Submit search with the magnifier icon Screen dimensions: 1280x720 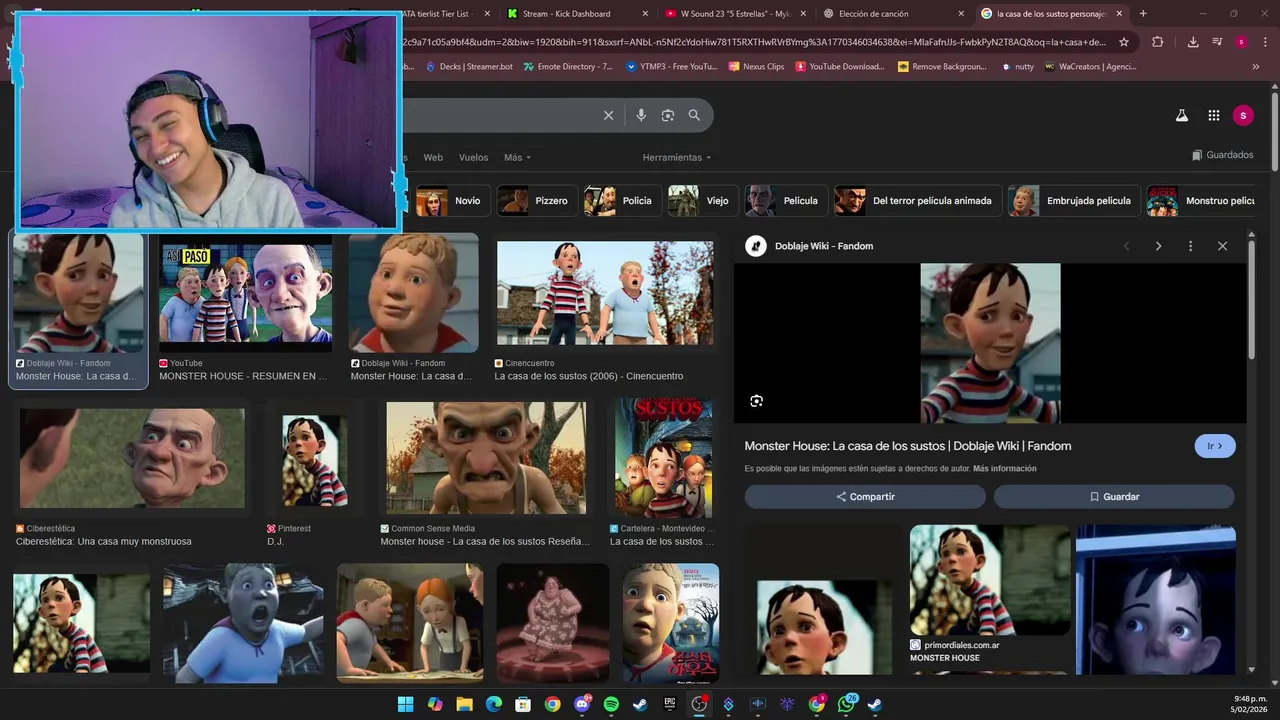coord(694,115)
